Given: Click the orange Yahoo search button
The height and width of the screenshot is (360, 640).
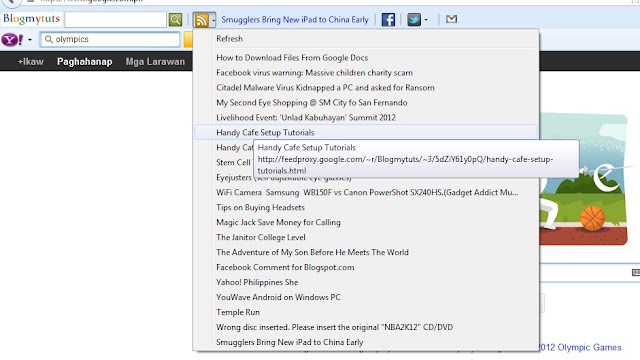Looking at the screenshot, I should point(188,40).
